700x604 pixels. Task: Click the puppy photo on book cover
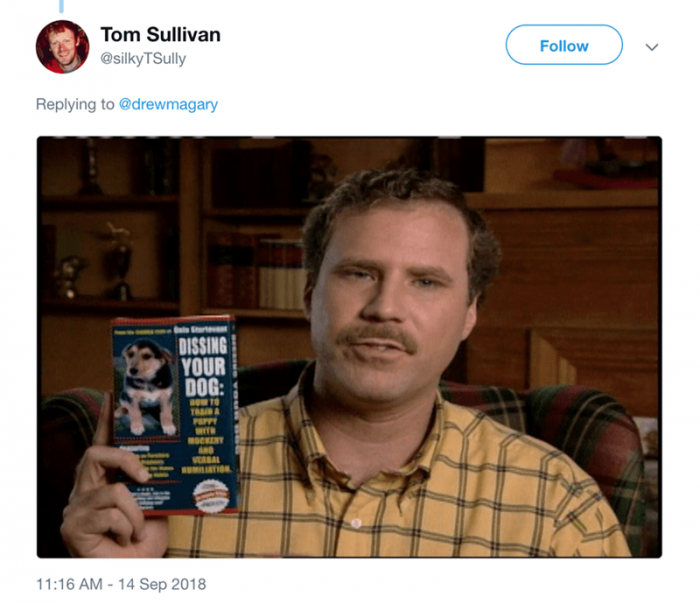pos(146,387)
